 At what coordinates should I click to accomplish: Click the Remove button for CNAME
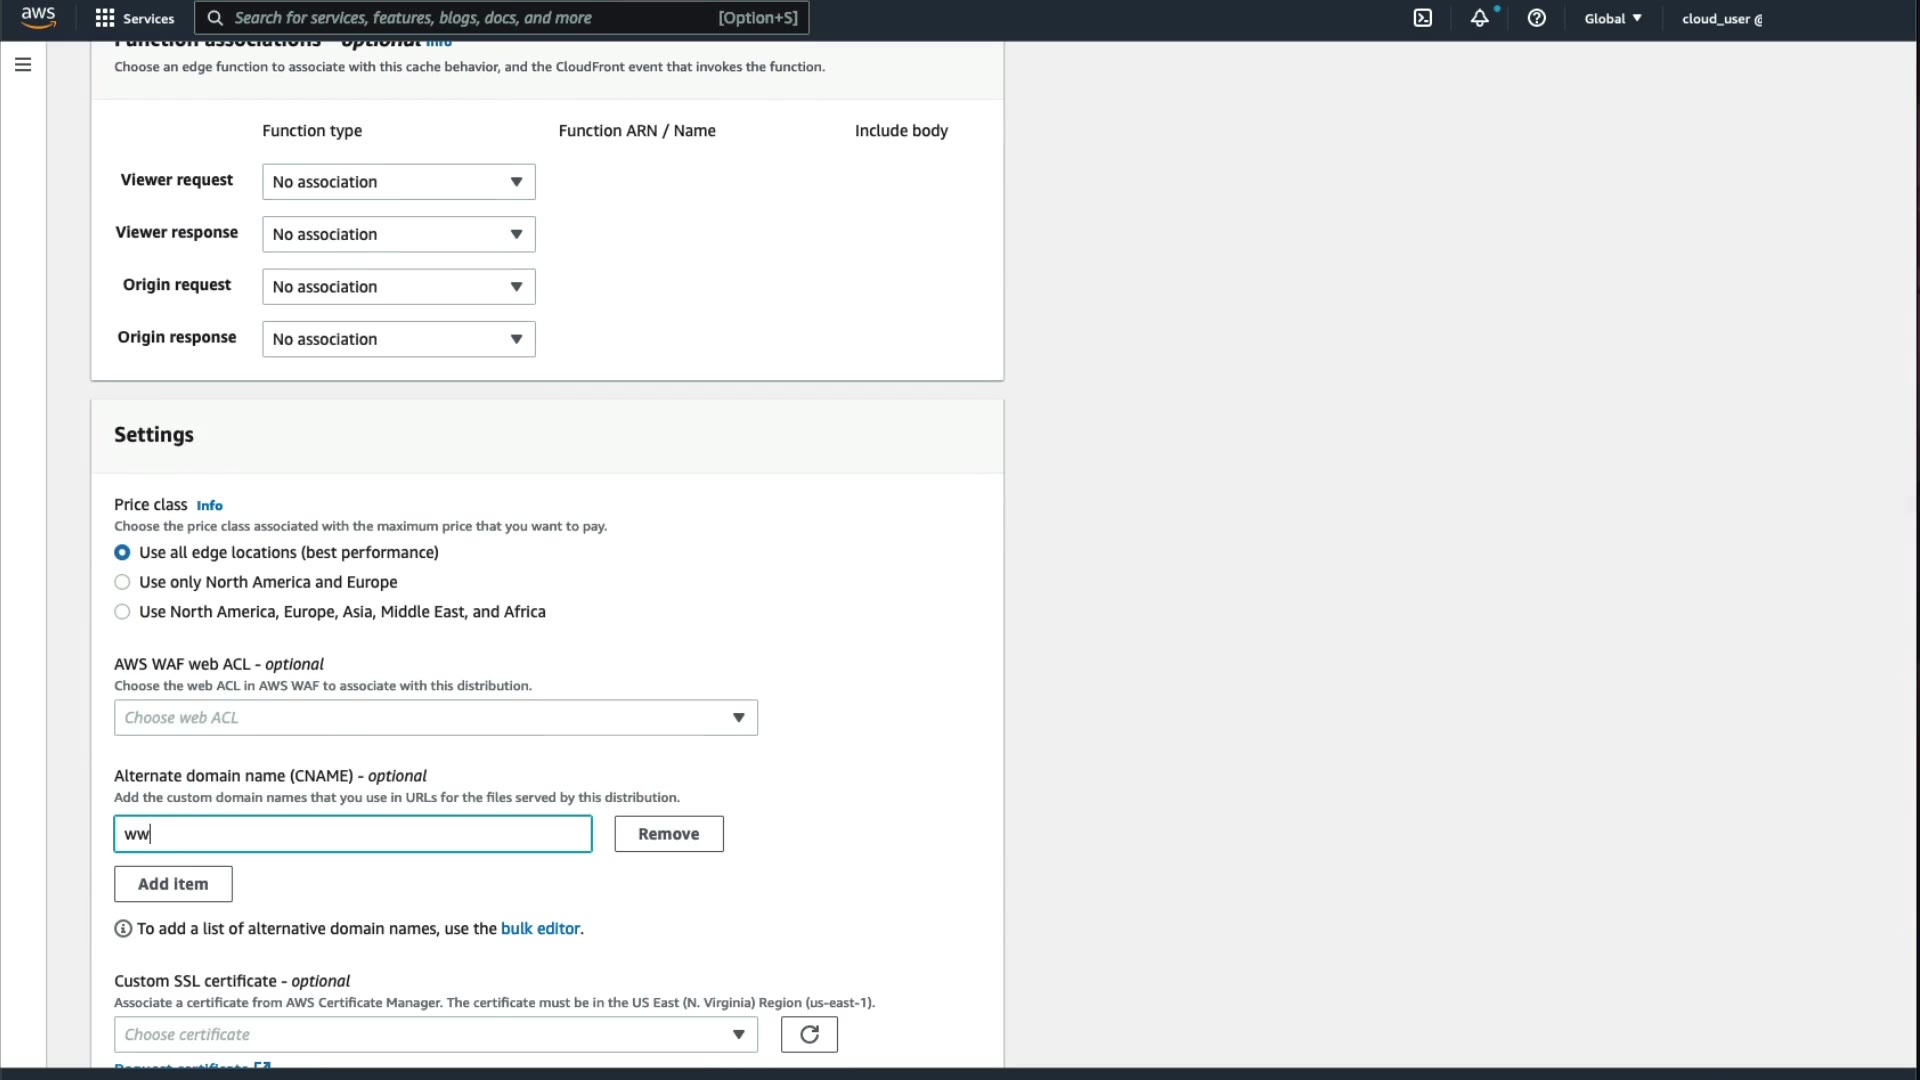tap(668, 834)
